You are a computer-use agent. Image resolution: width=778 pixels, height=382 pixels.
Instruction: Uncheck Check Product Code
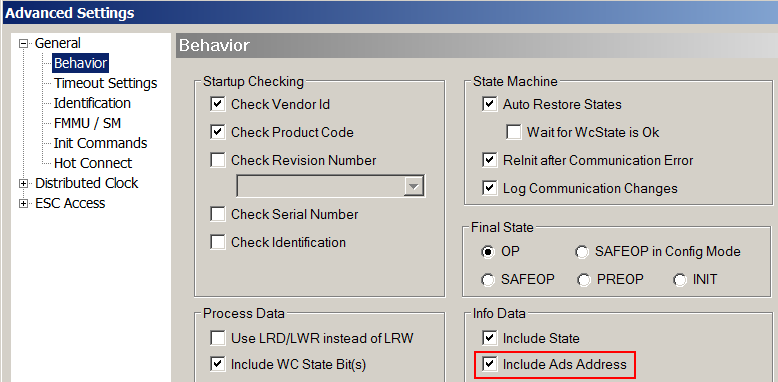217,132
